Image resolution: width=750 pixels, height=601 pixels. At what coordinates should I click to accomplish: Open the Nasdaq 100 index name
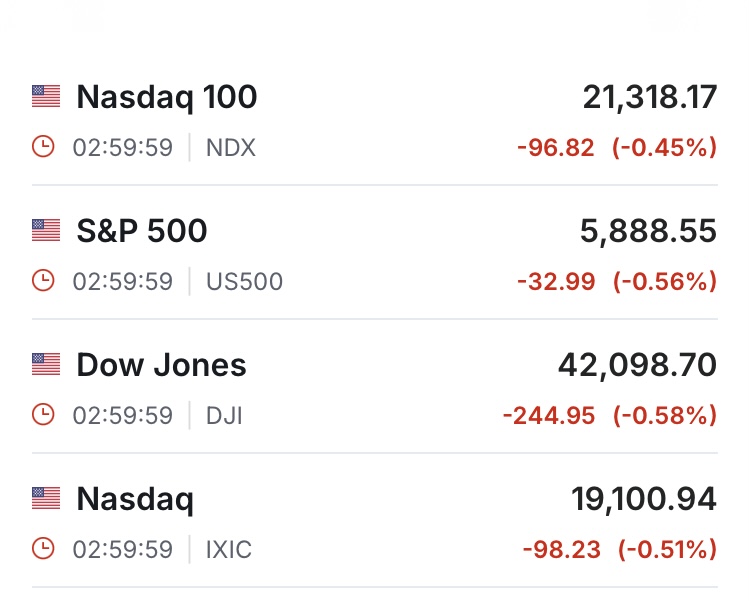[167, 97]
